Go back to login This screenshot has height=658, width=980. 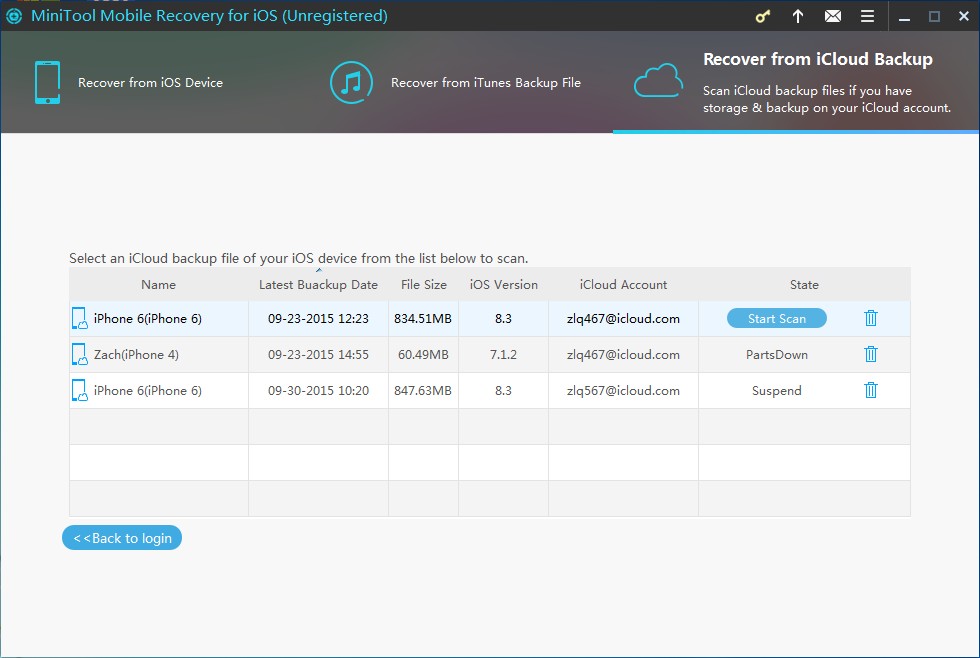tap(122, 538)
